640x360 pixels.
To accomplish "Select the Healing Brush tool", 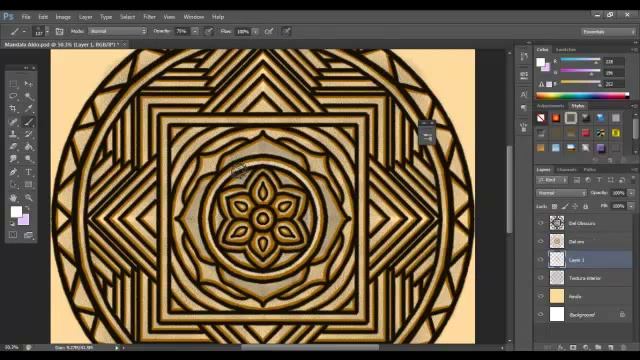I will pyautogui.click(x=13, y=122).
